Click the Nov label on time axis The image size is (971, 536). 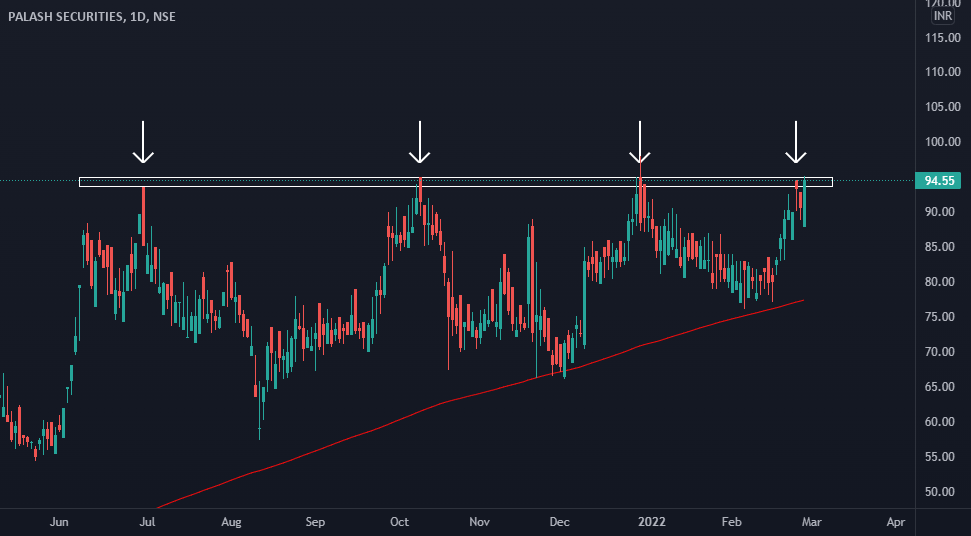tap(479, 522)
